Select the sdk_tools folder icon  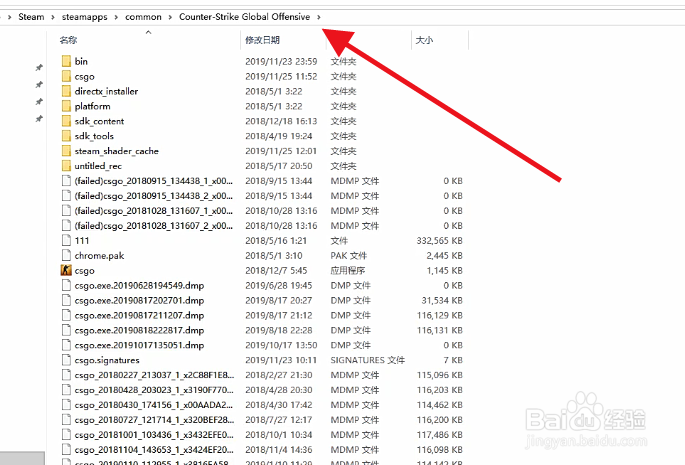(x=66, y=136)
